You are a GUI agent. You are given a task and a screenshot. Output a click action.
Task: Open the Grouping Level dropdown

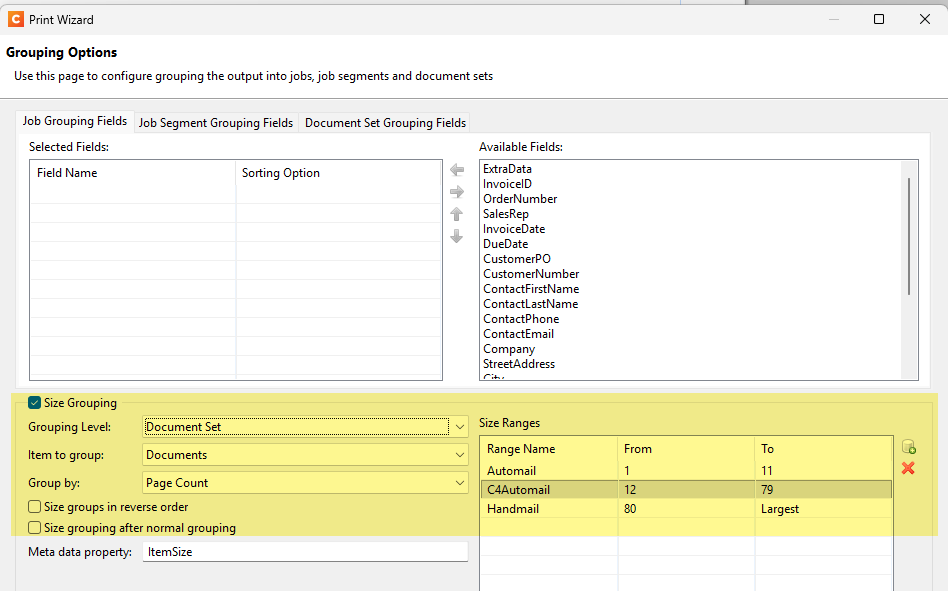[459, 427]
